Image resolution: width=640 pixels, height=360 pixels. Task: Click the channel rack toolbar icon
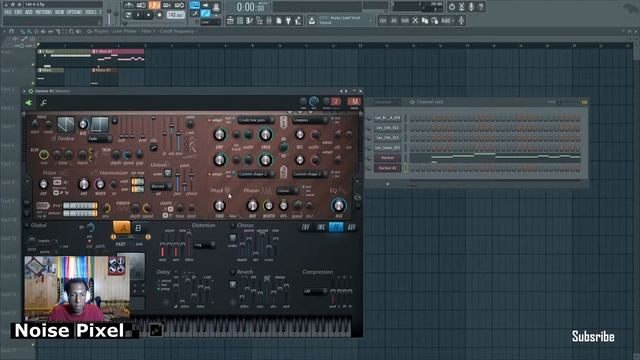pyautogui.click(x=240, y=20)
